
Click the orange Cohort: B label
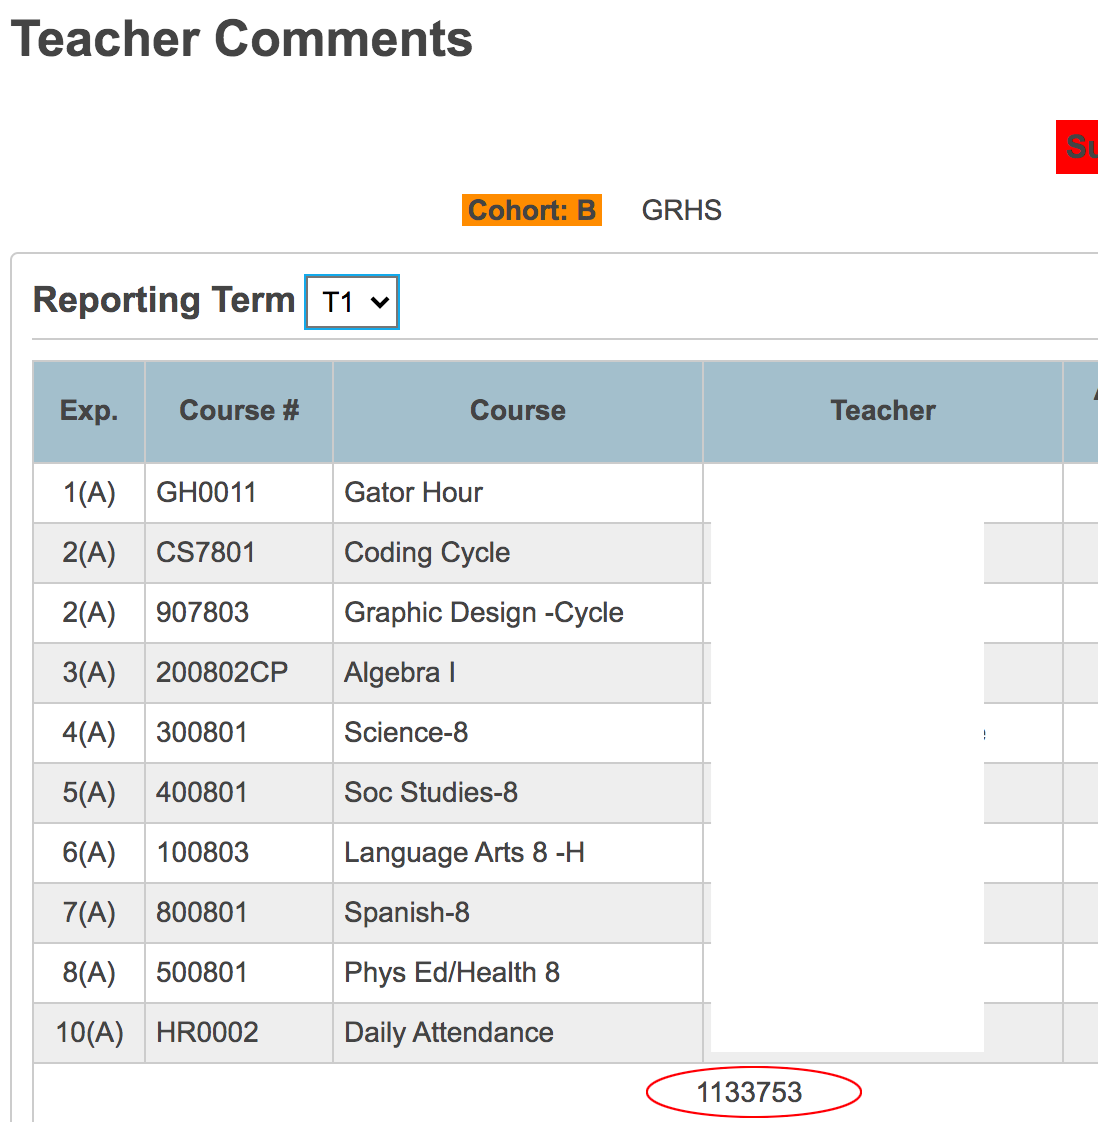532,210
